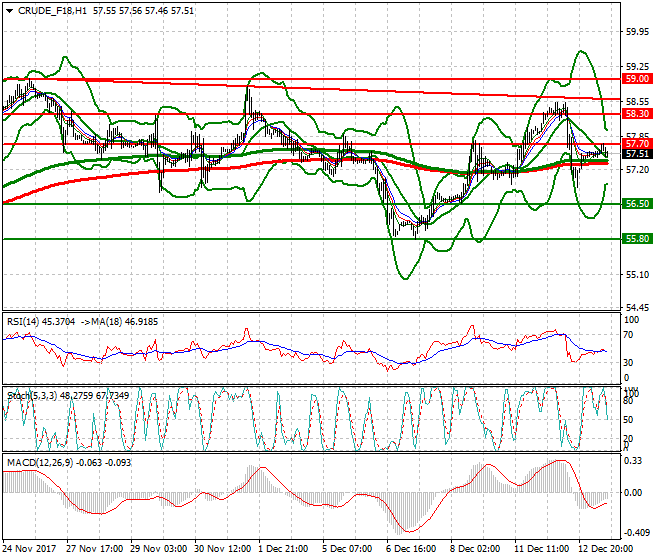Click the RSI 30 level scale value

628,363
